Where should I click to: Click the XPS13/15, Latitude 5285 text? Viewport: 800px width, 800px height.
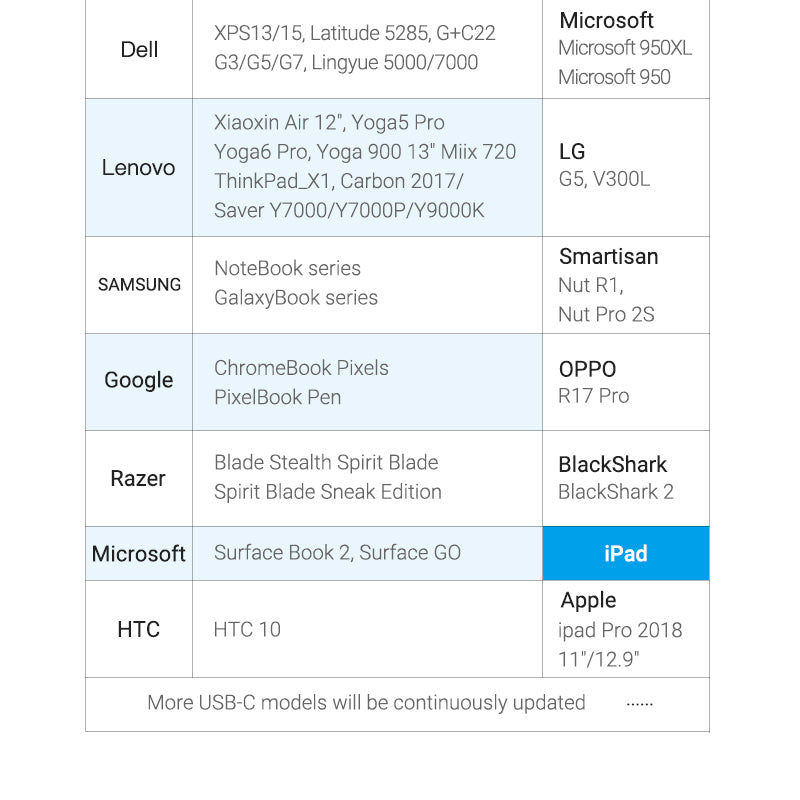tap(355, 33)
